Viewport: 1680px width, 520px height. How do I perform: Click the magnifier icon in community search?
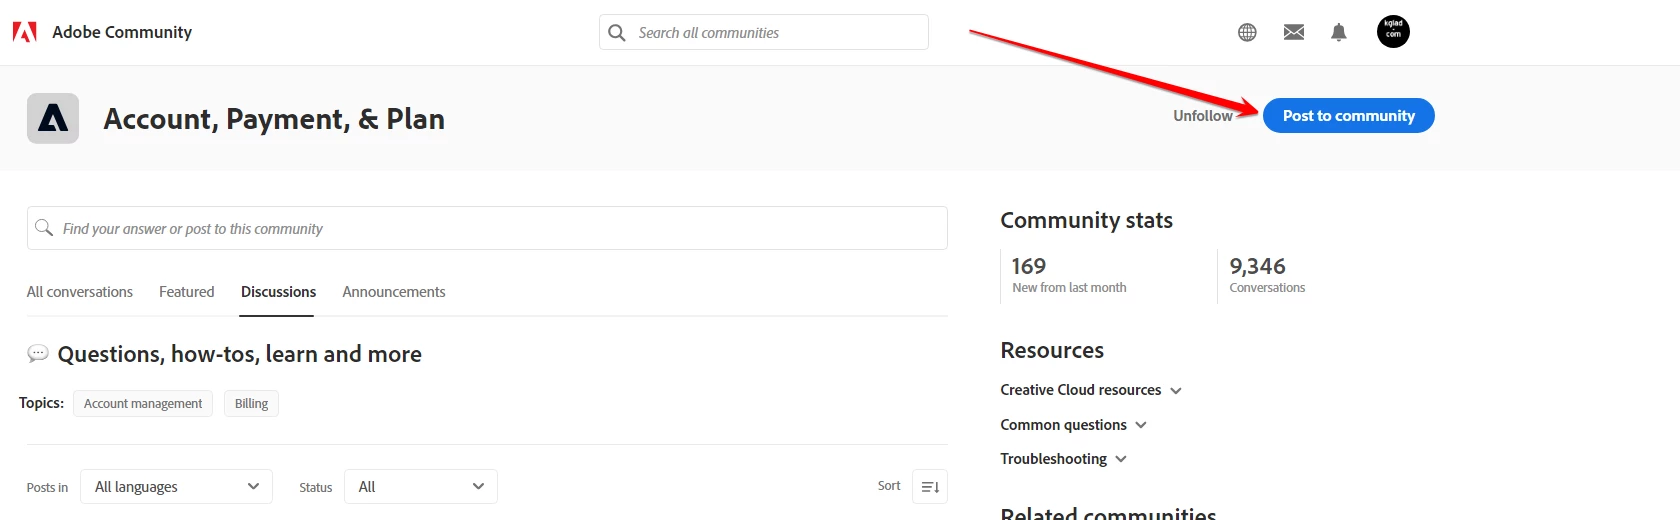click(x=44, y=228)
